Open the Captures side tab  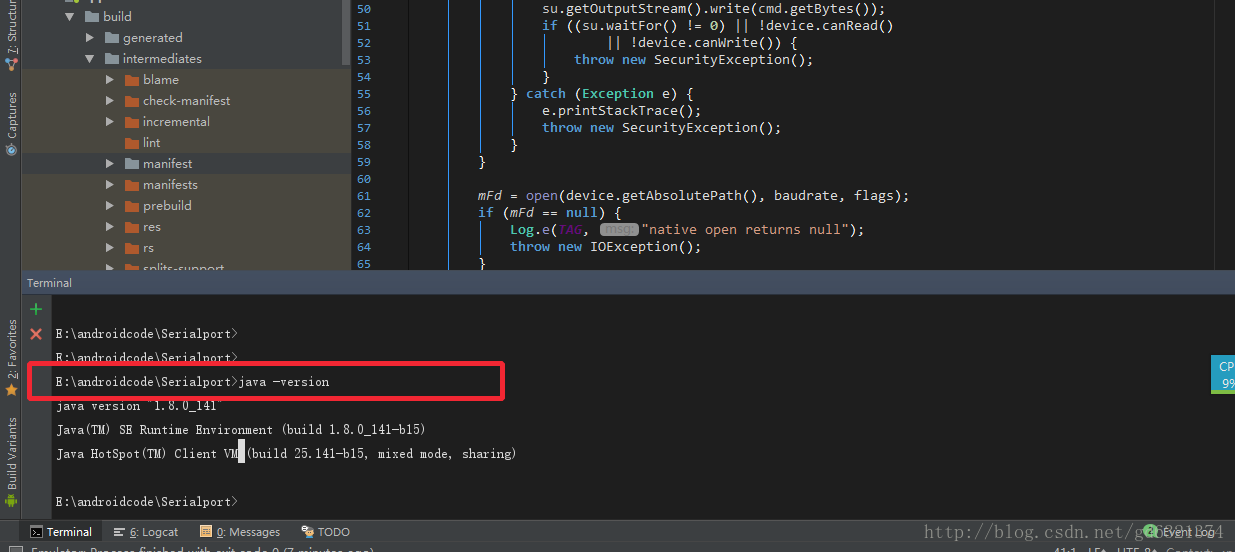click(11, 124)
